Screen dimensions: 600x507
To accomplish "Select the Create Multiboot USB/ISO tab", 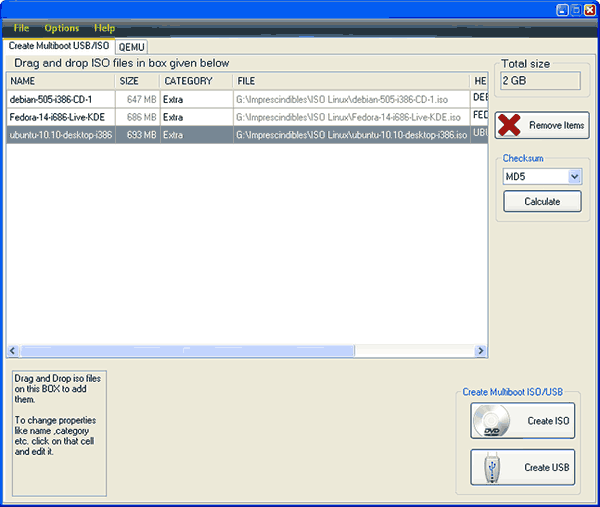I will coord(58,46).
